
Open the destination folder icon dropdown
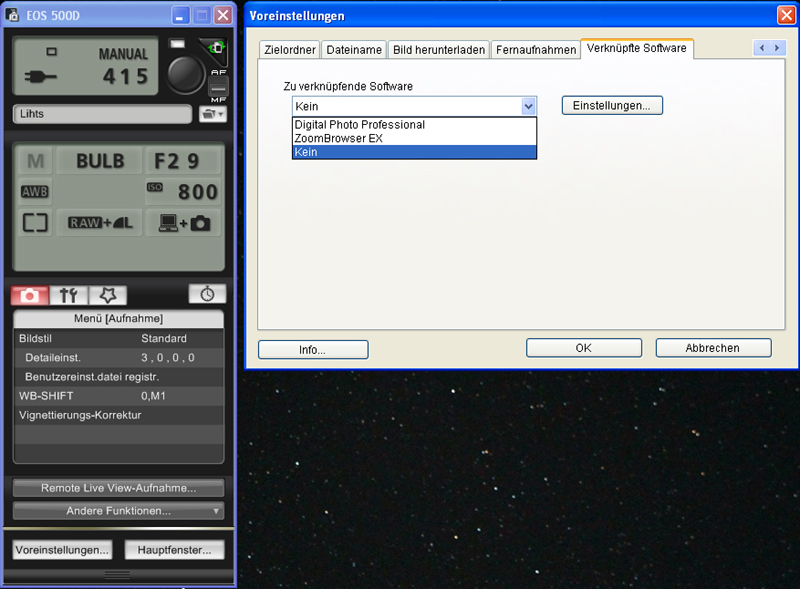pyautogui.click(x=212, y=114)
